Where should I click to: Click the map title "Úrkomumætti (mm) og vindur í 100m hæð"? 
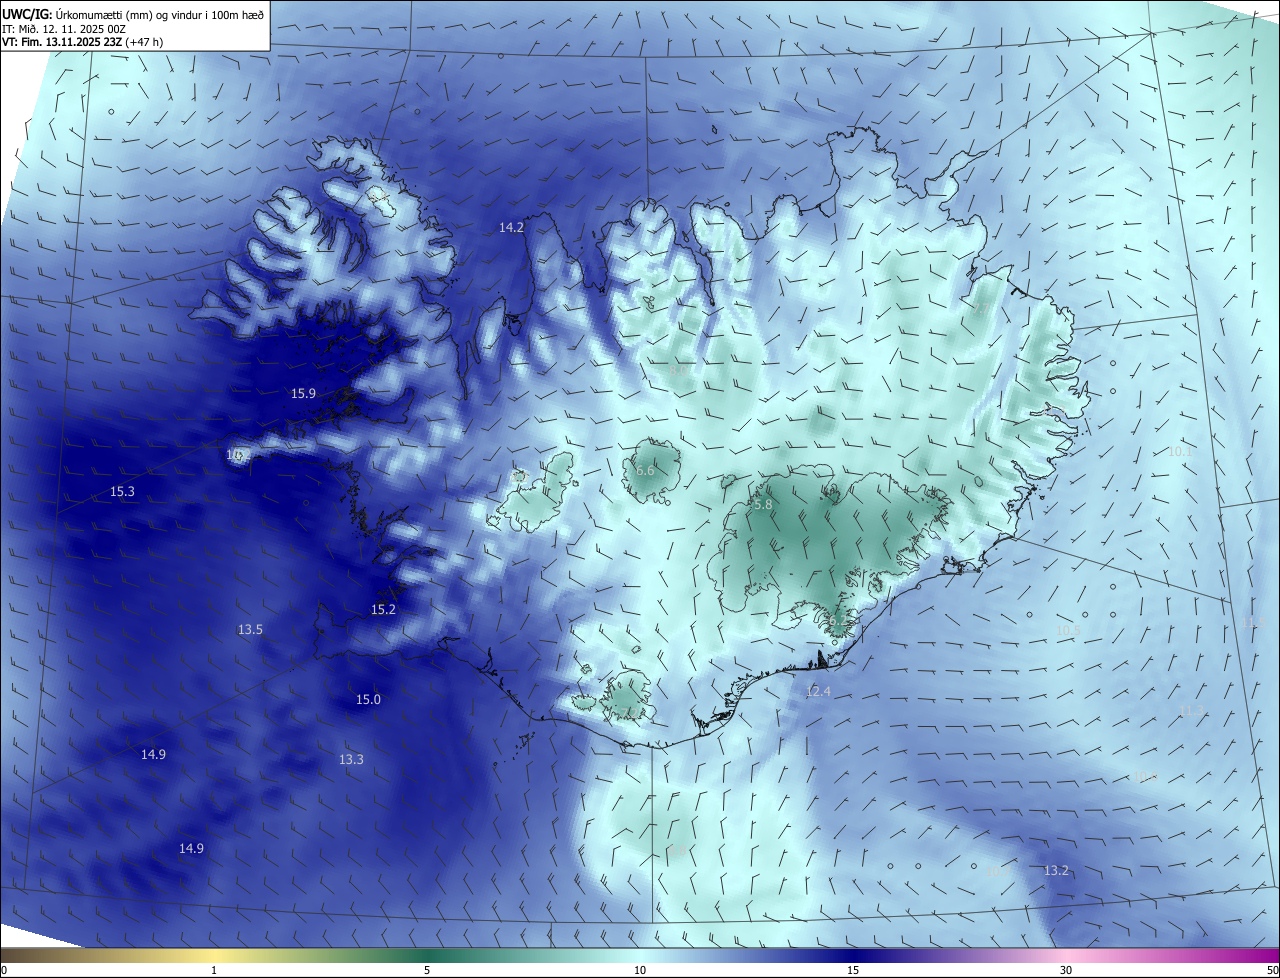point(160,14)
